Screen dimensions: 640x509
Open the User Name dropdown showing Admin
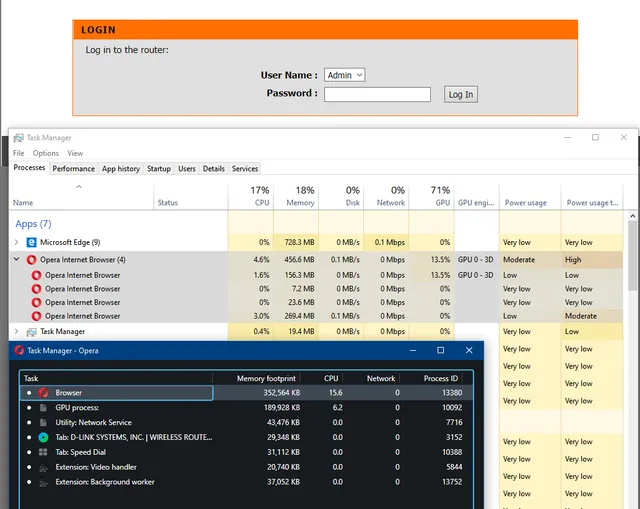(344, 75)
